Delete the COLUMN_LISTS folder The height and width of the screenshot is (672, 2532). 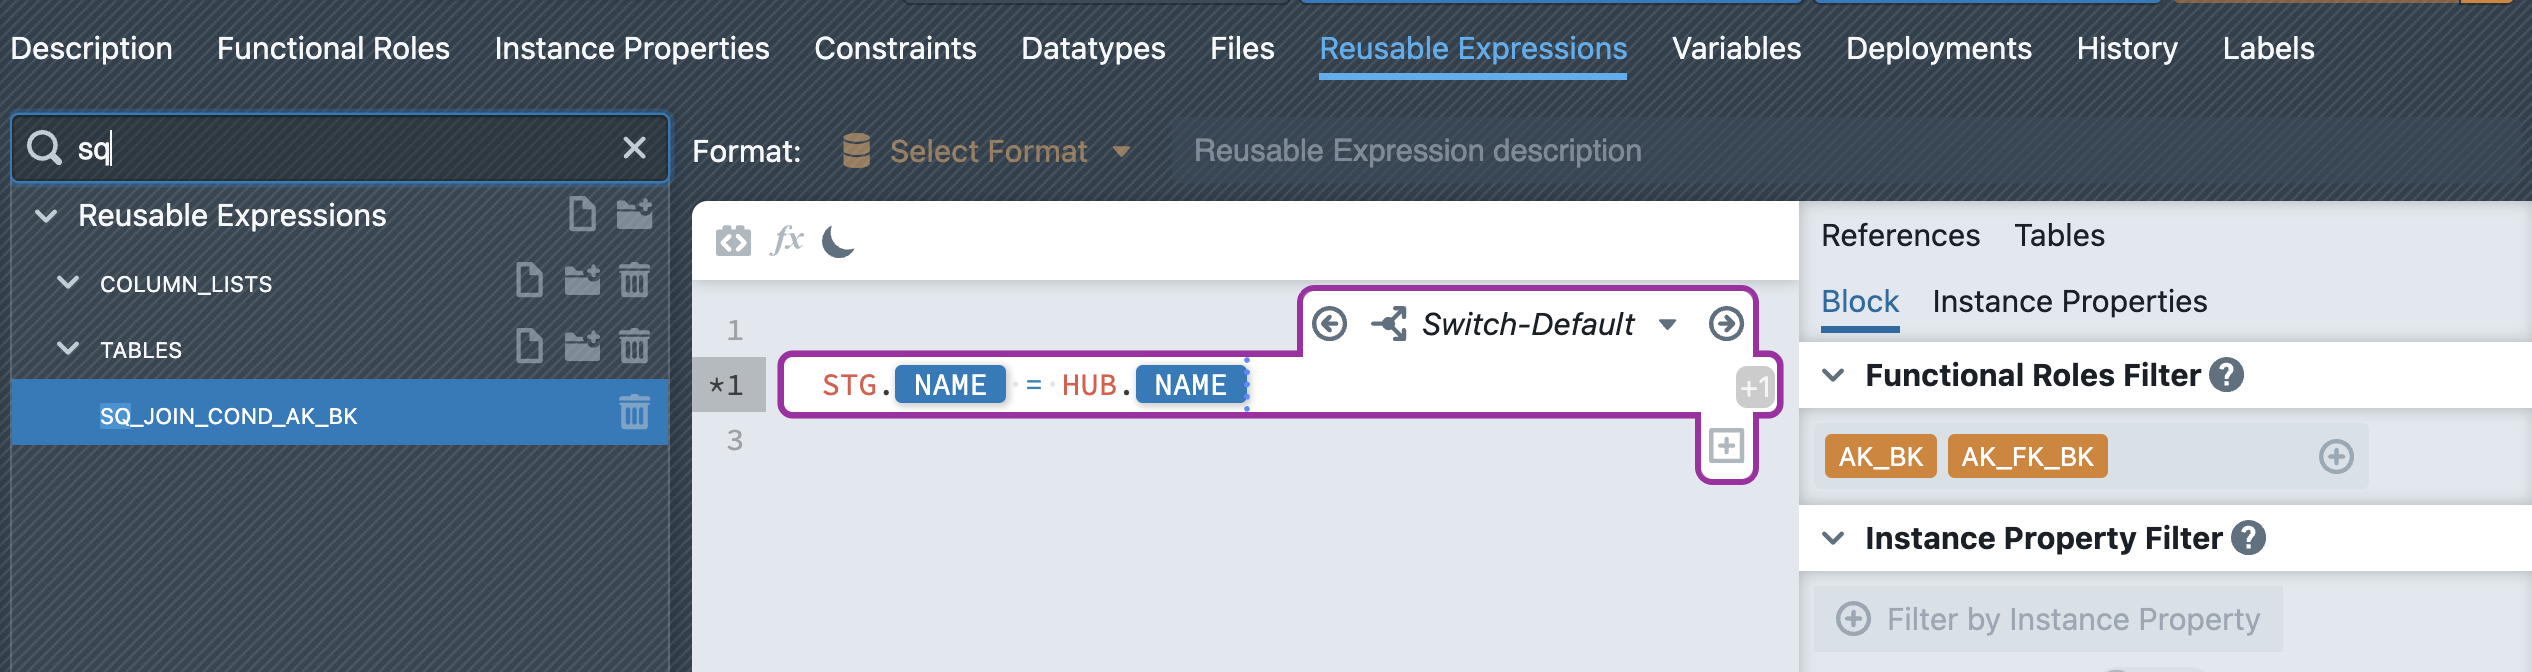point(634,281)
